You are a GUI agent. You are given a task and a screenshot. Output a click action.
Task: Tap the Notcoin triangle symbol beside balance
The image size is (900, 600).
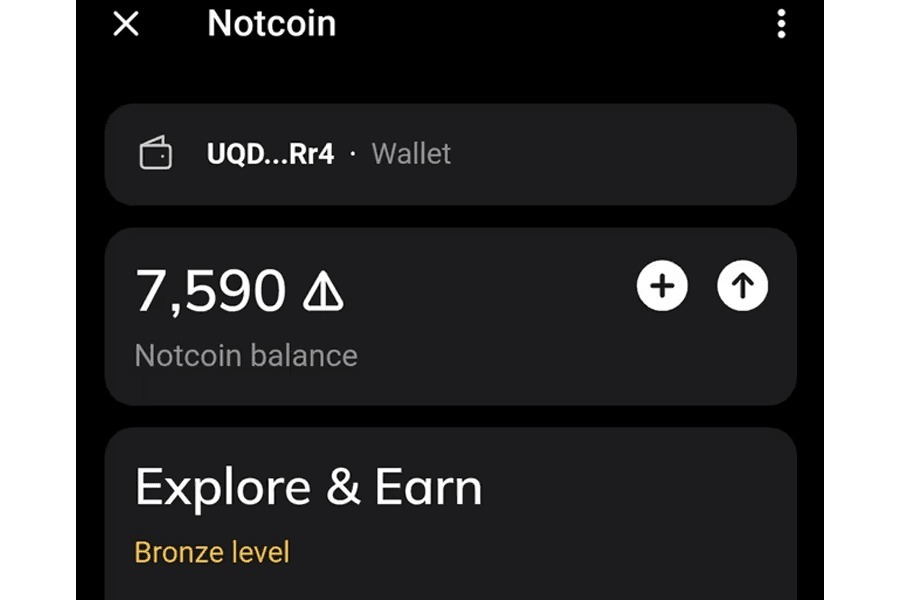[x=323, y=292]
